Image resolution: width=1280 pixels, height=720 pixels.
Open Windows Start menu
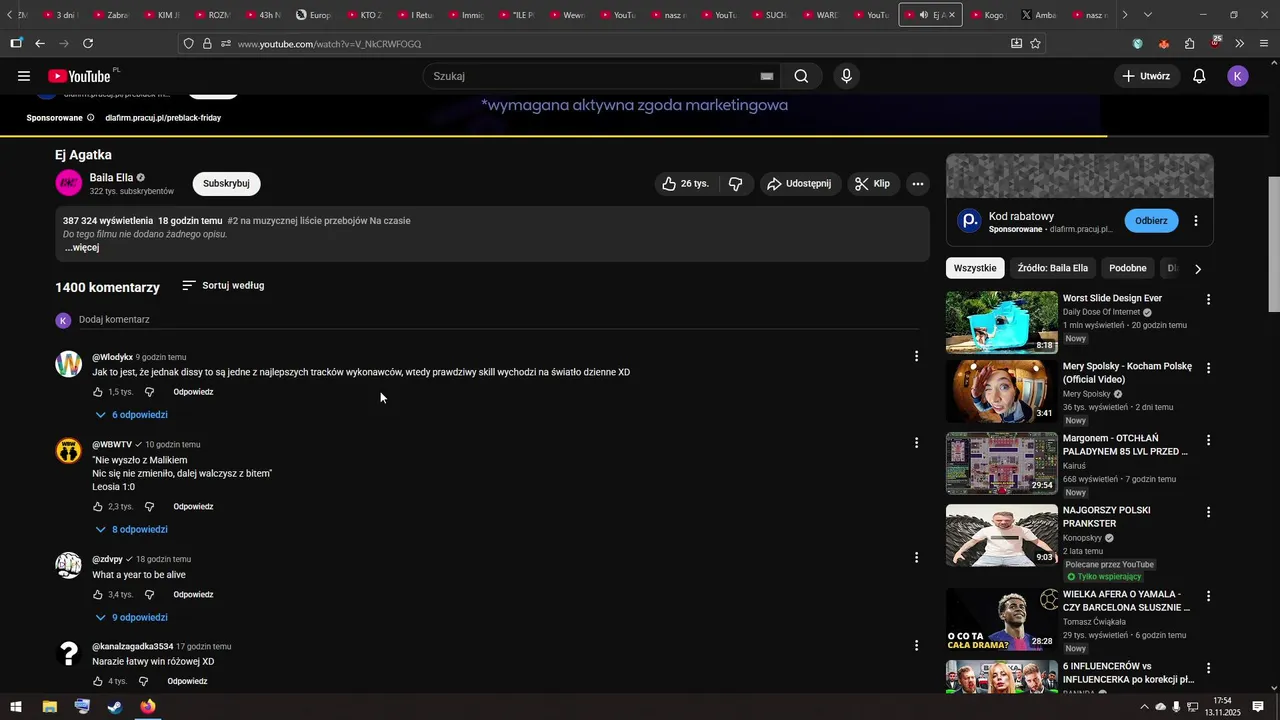[x=15, y=707]
